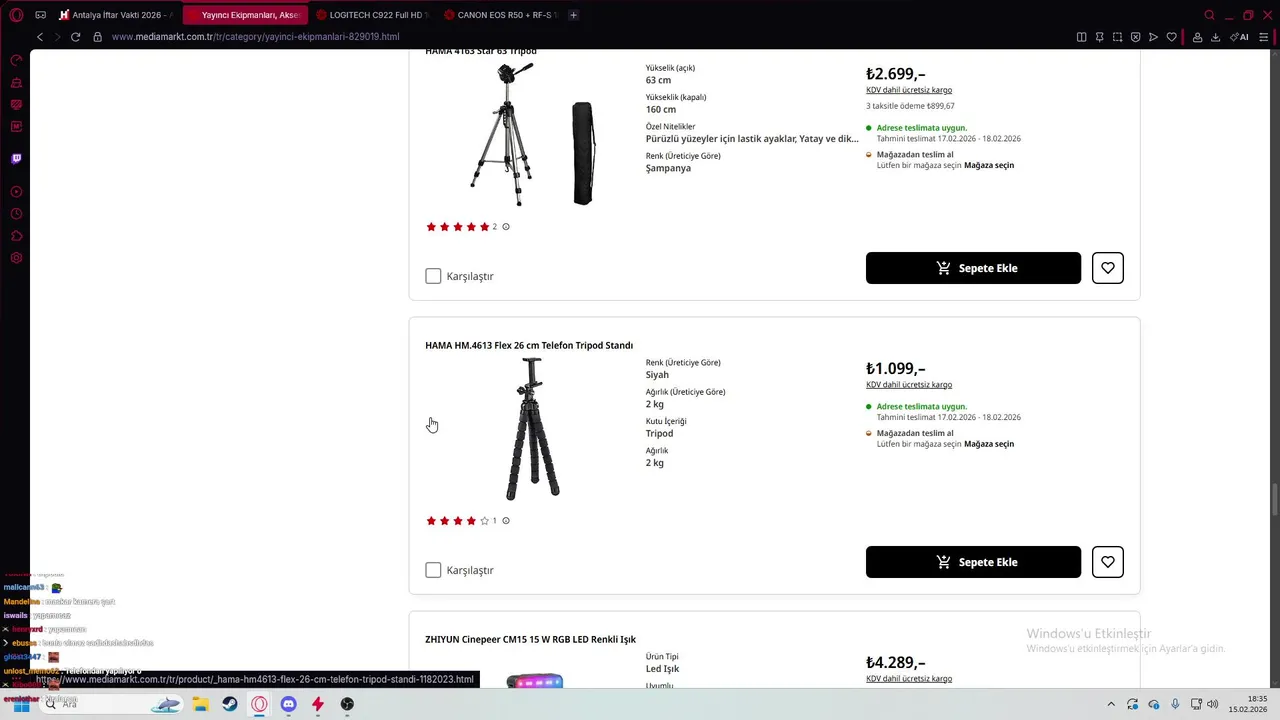
Task: Open the tab search magnifier icon
Action: coord(1209,15)
